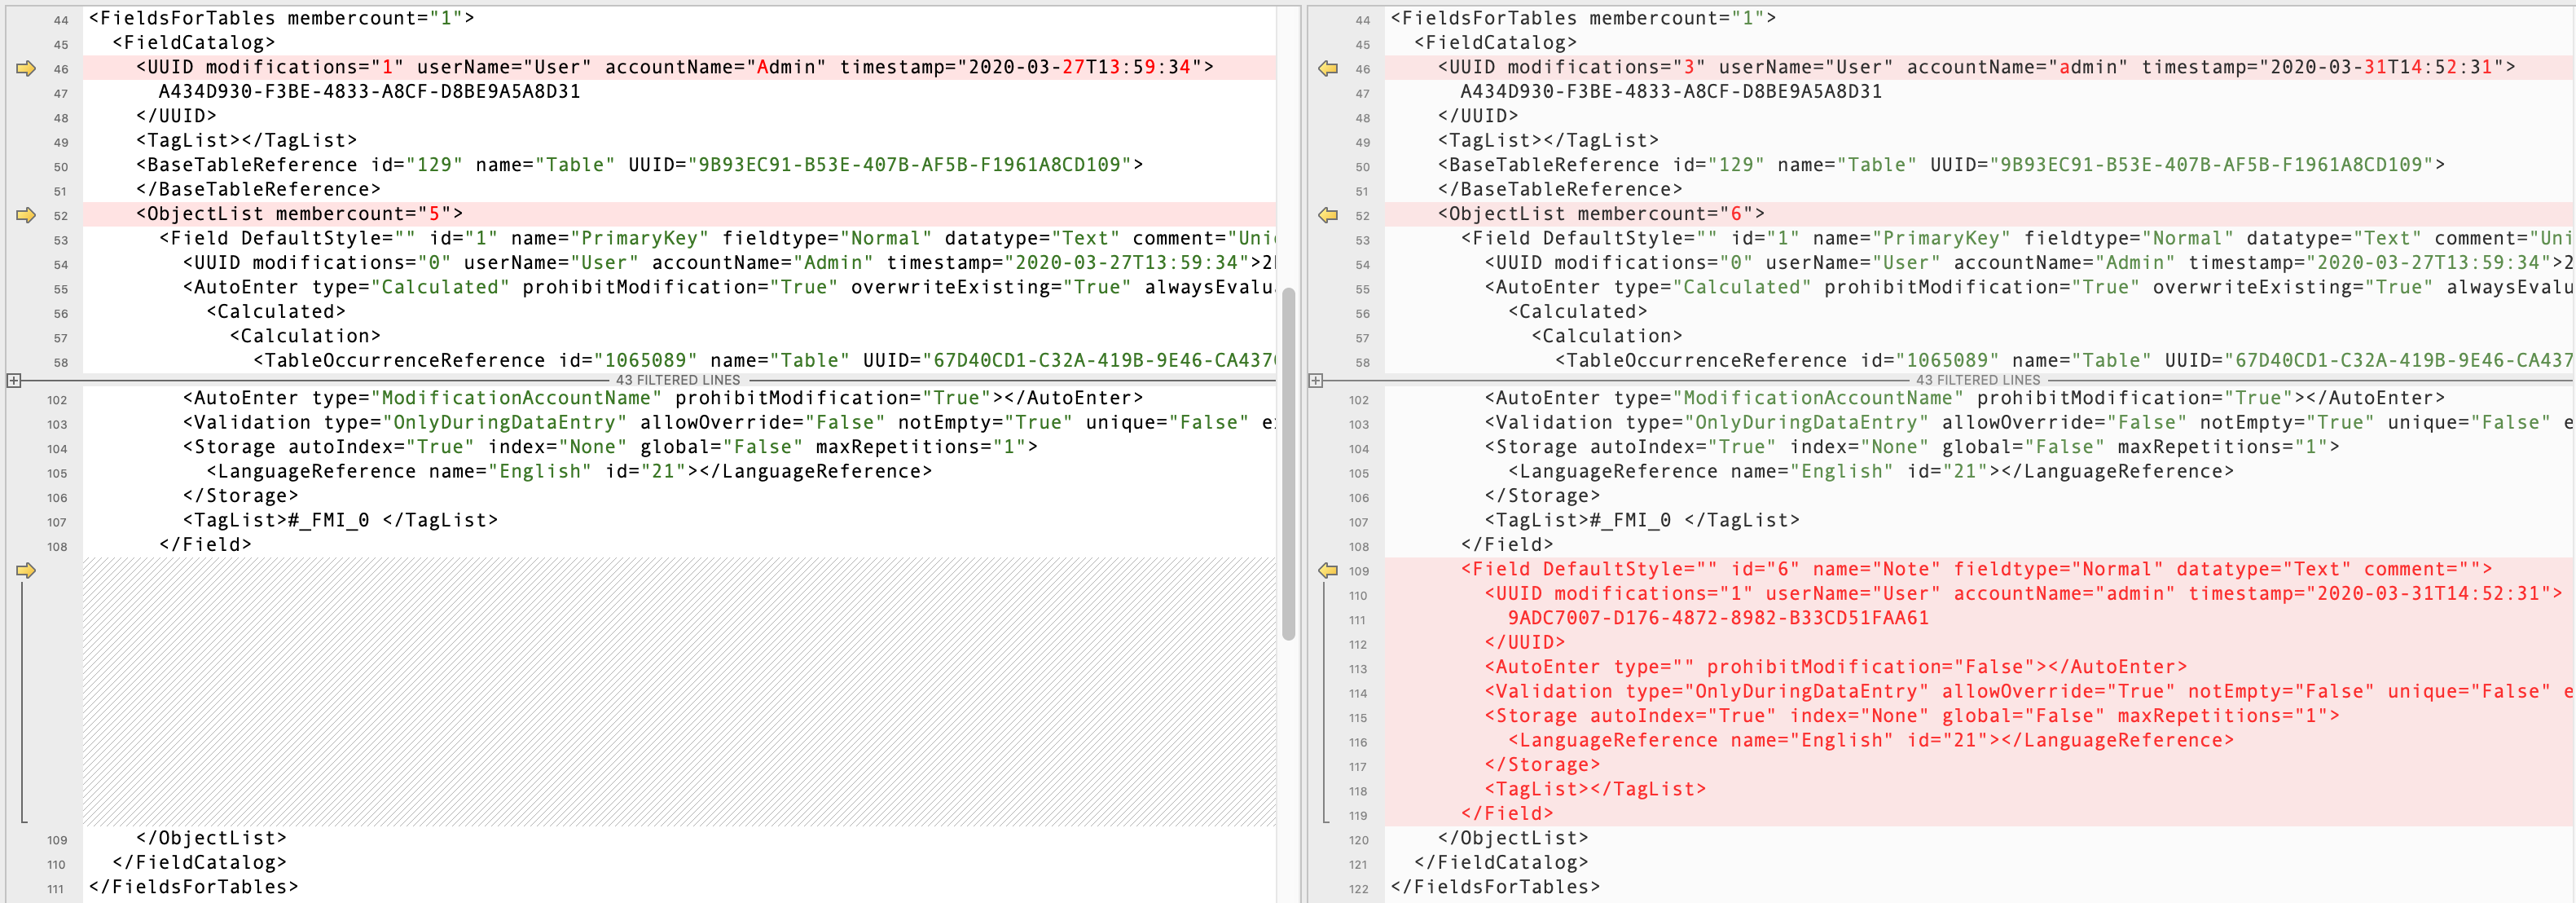This screenshot has height=903, width=2576.
Task: Click the left-pane merge arrow at line 46
Action: point(26,68)
